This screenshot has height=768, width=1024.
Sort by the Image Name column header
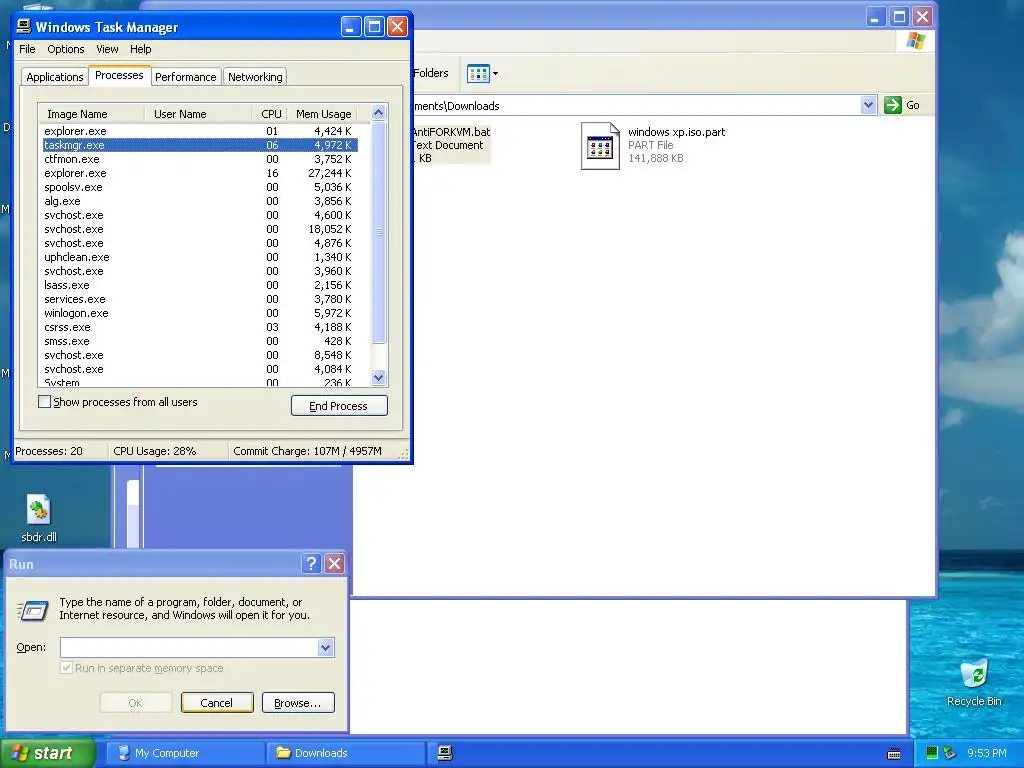91,114
